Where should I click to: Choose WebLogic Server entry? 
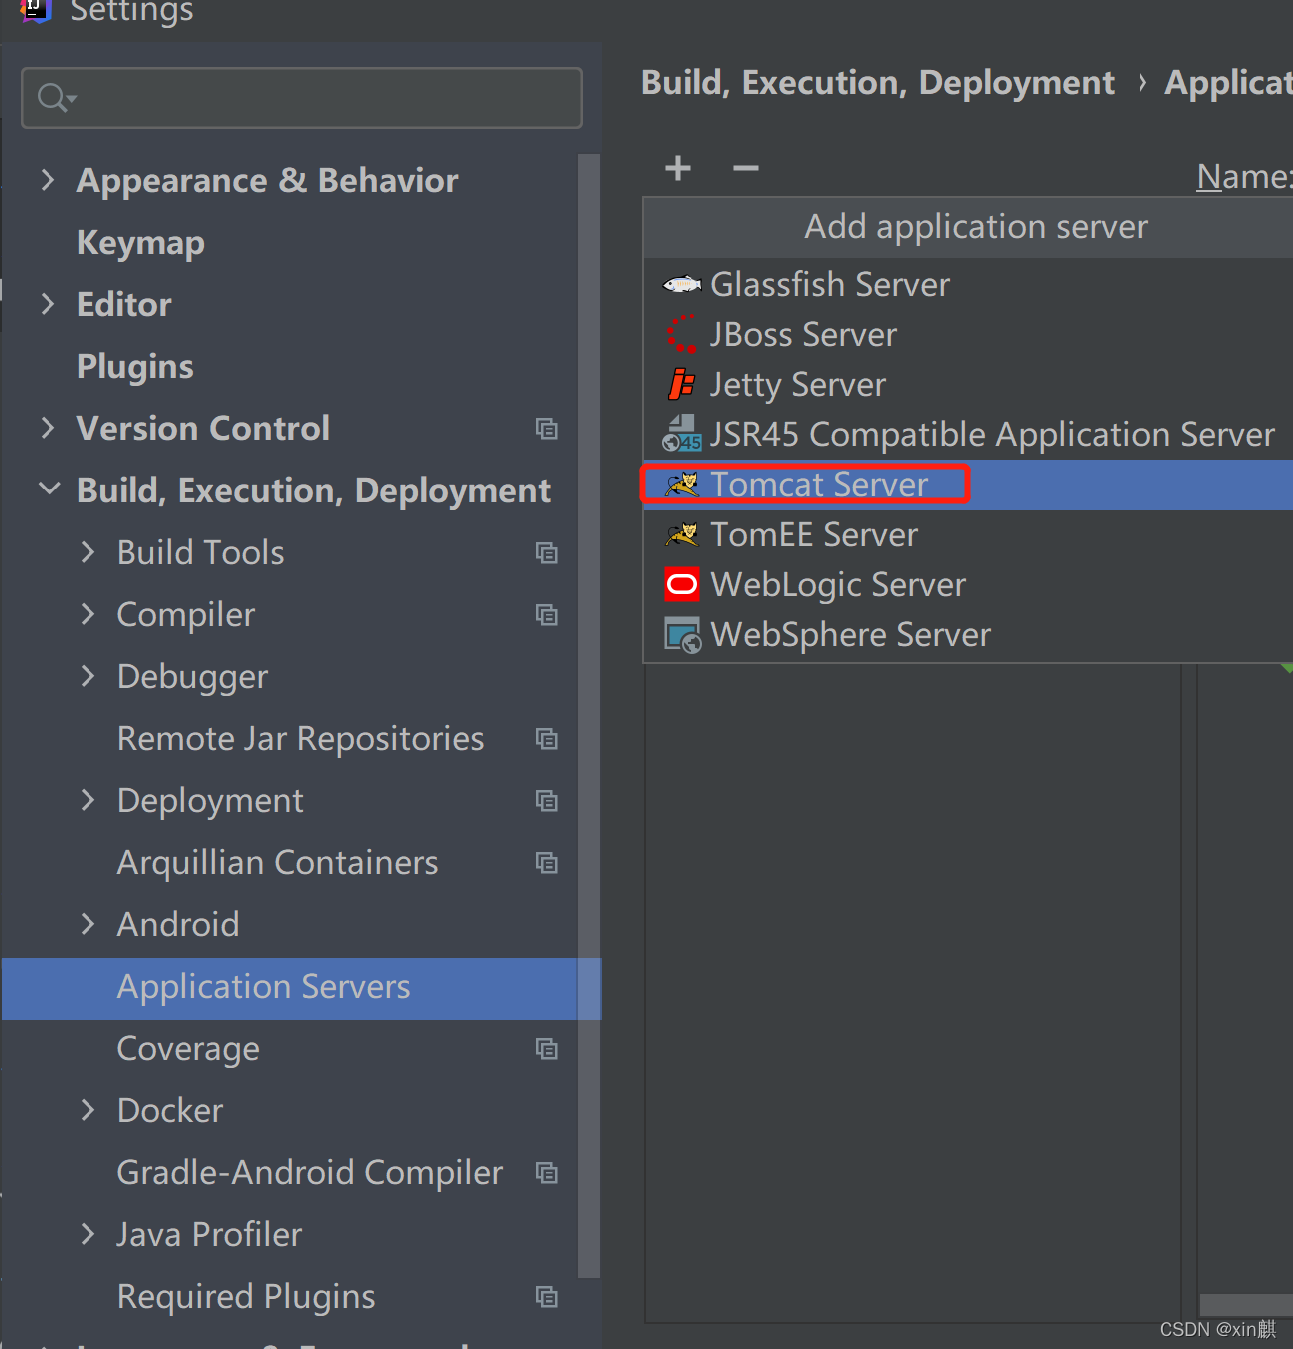click(968, 585)
